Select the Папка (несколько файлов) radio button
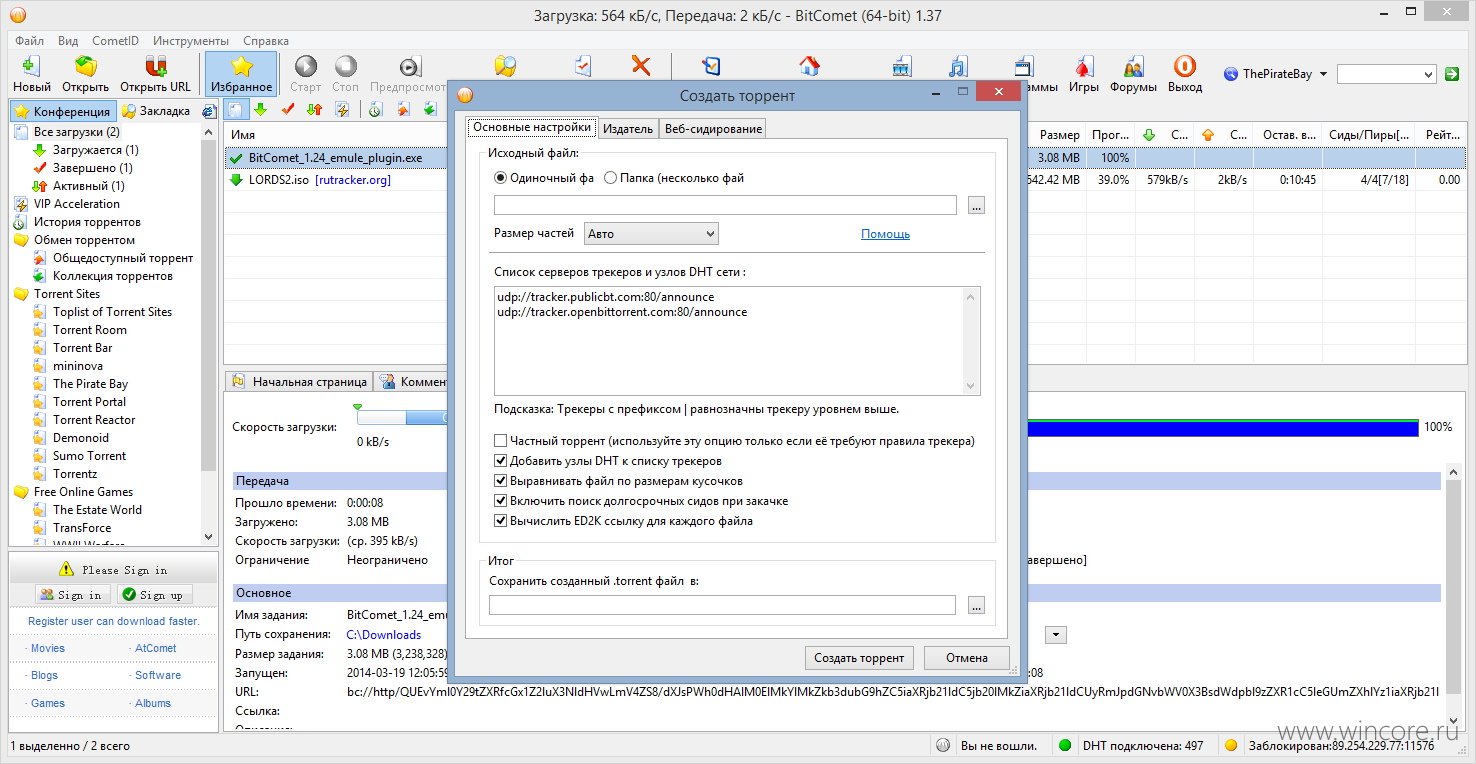1476x764 pixels. (x=610, y=178)
